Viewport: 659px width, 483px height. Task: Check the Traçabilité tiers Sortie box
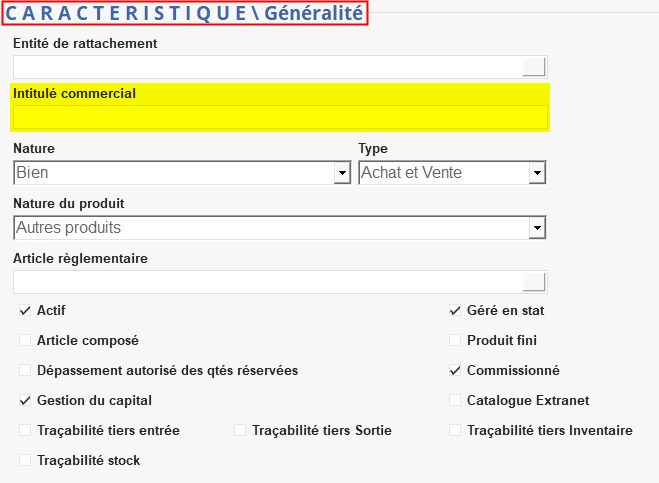click(240, 431)
